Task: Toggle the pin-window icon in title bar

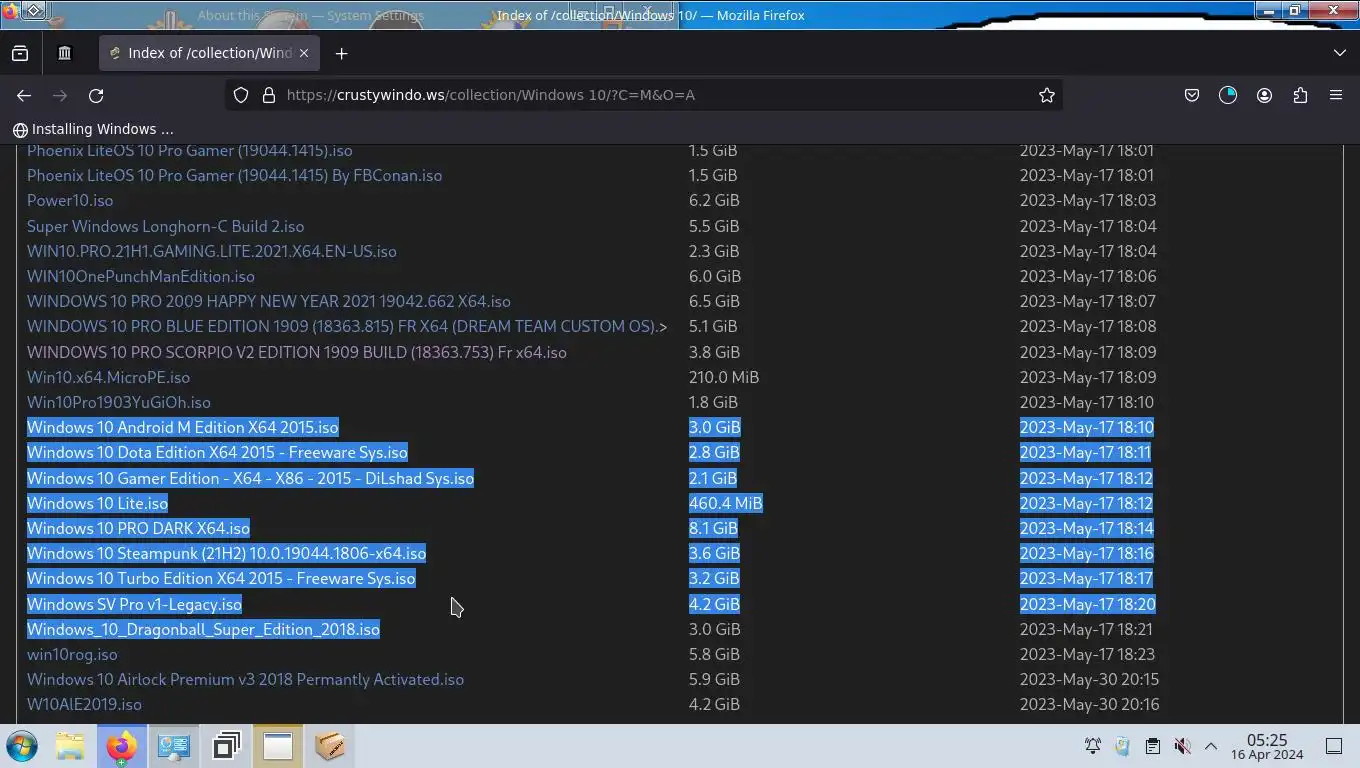Action: pyautogui.click(x=35, y=11)
